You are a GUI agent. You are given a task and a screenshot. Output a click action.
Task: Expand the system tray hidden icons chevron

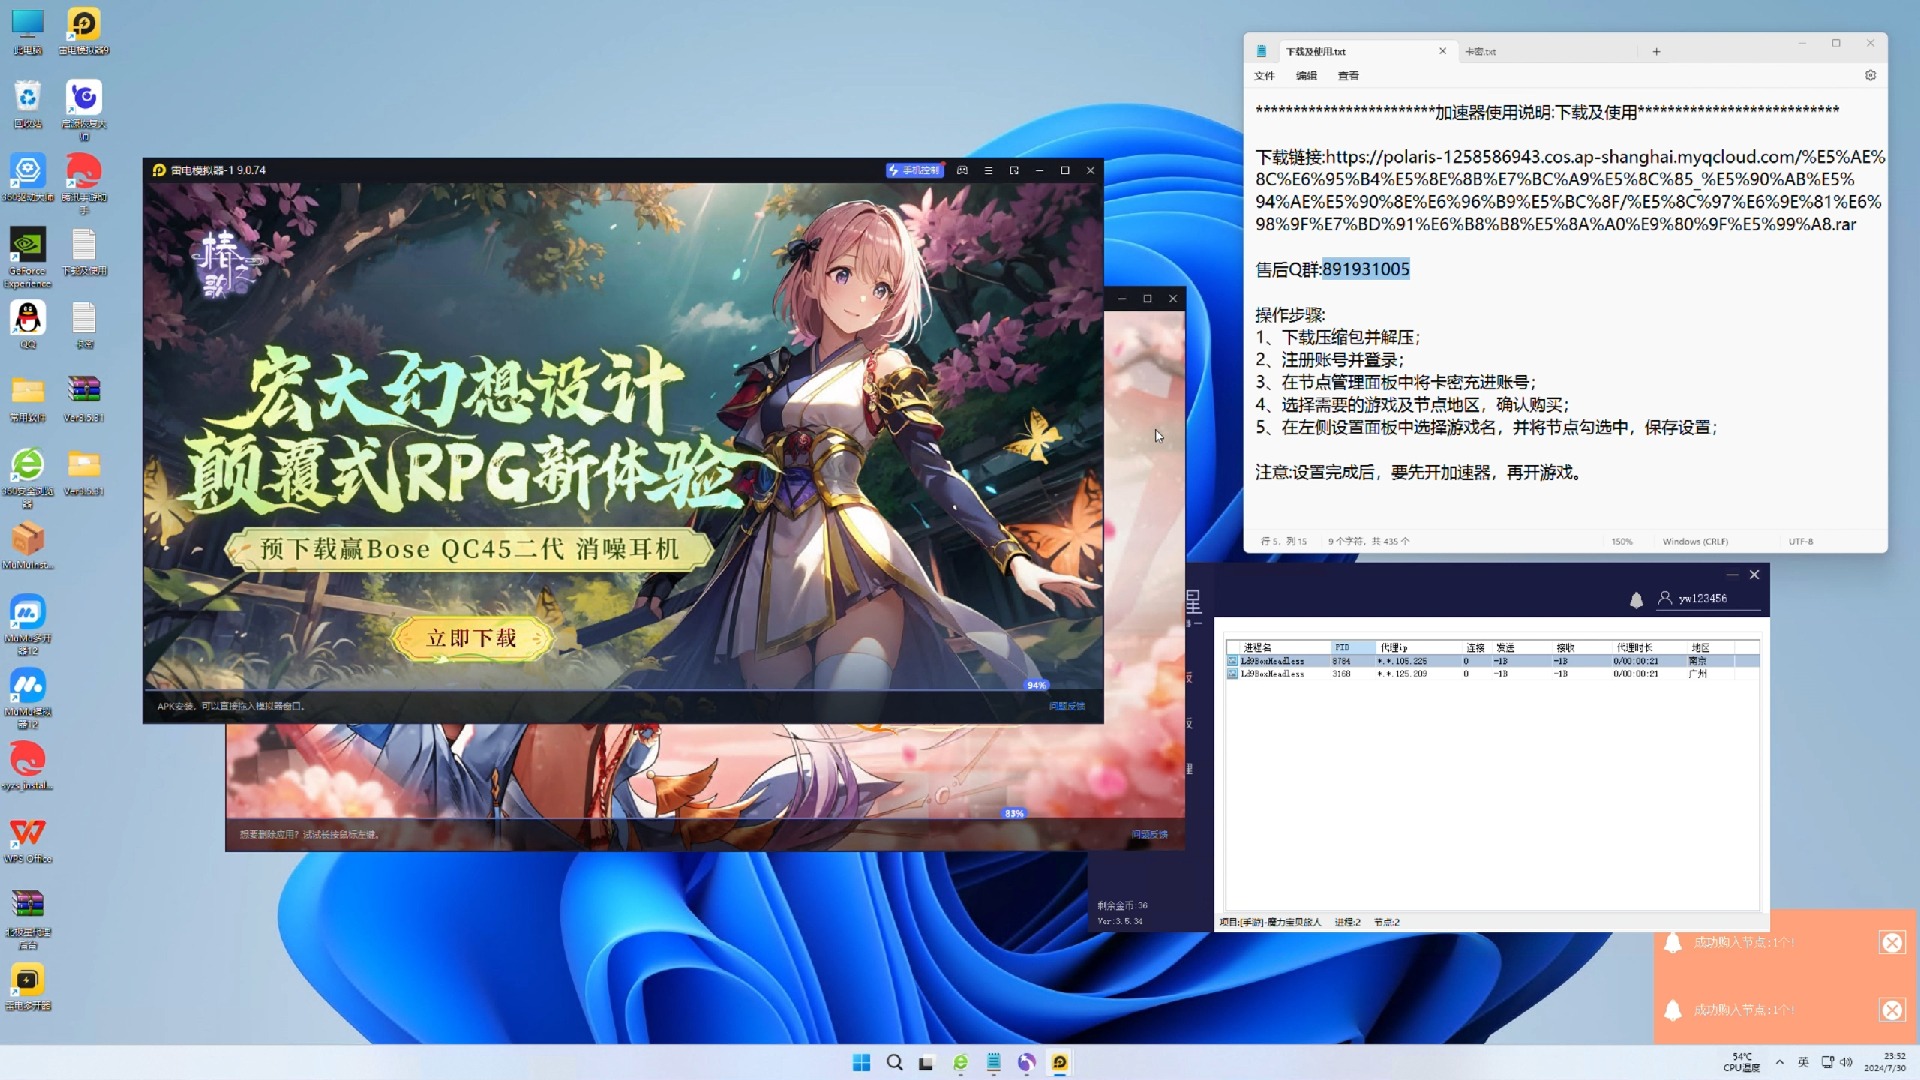pos(1780,1062)
